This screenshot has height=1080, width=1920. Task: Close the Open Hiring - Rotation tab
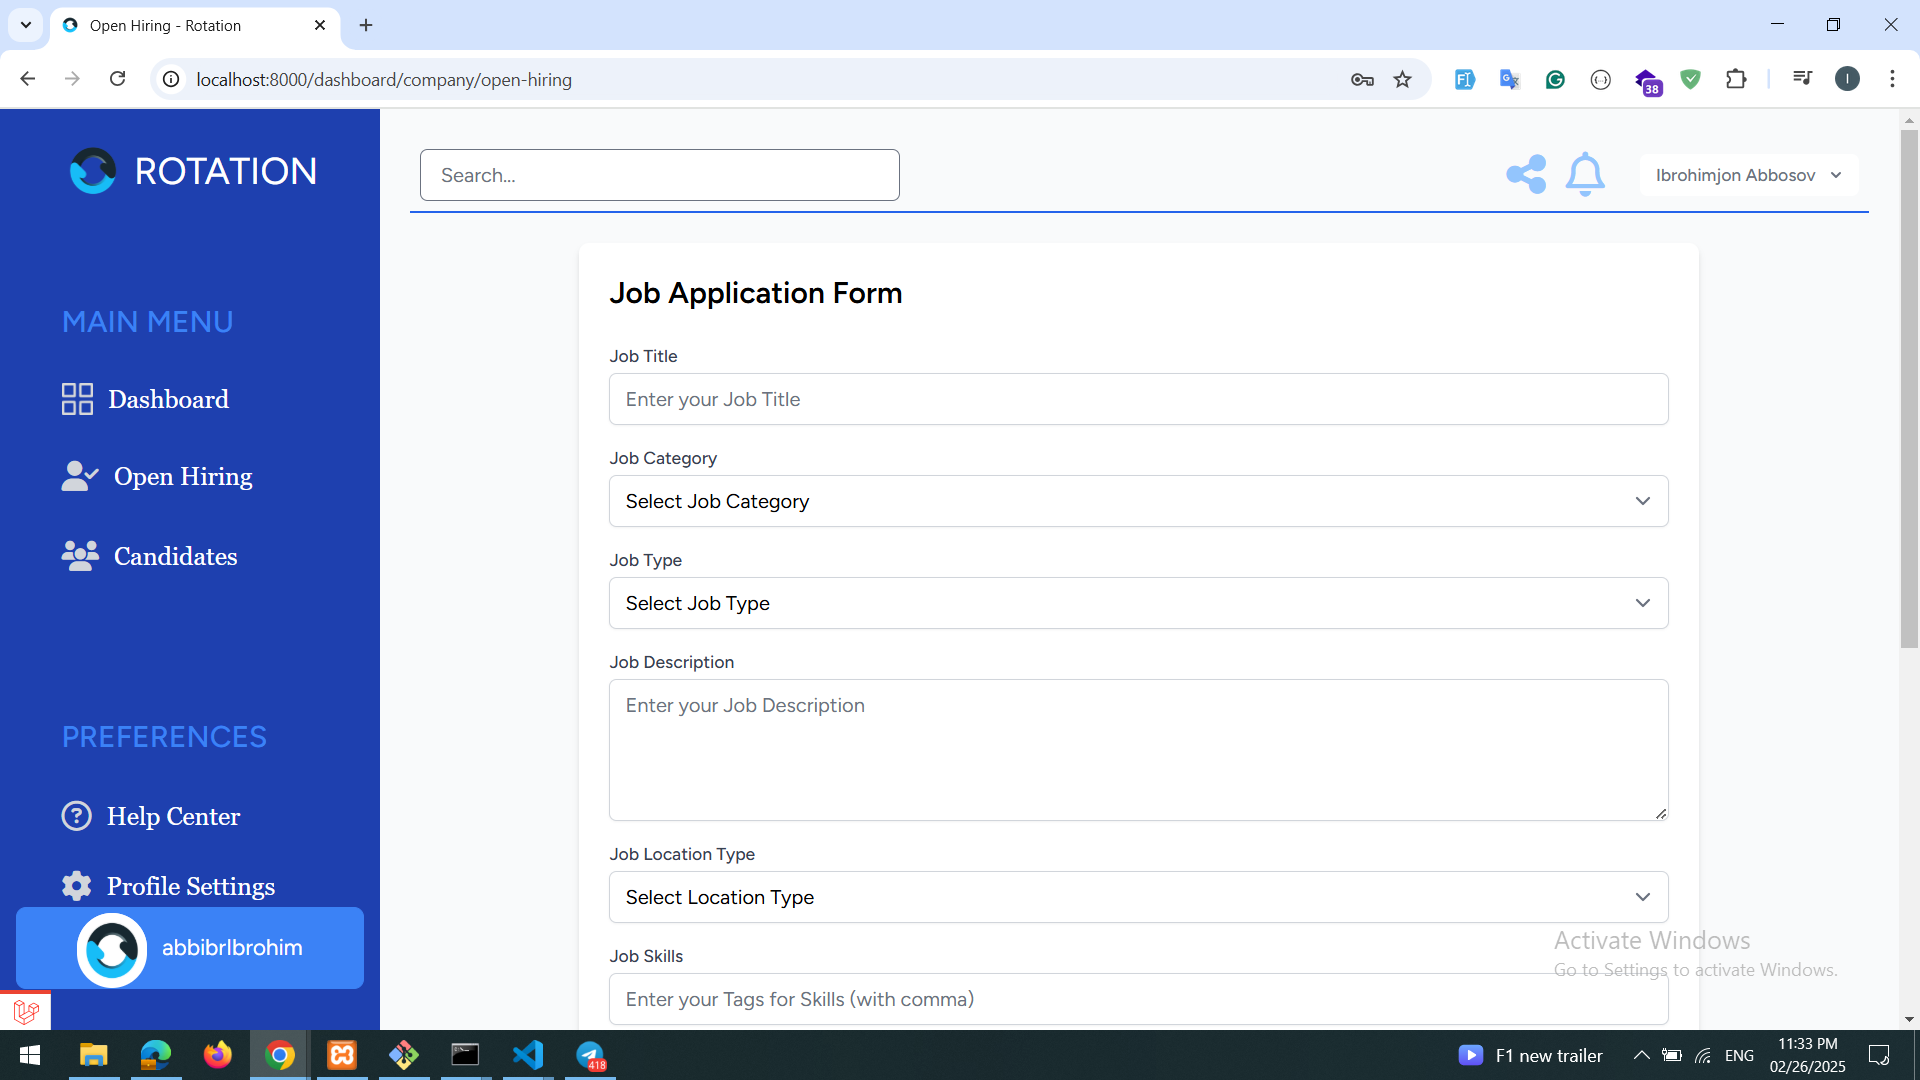[x=320, y=25]
